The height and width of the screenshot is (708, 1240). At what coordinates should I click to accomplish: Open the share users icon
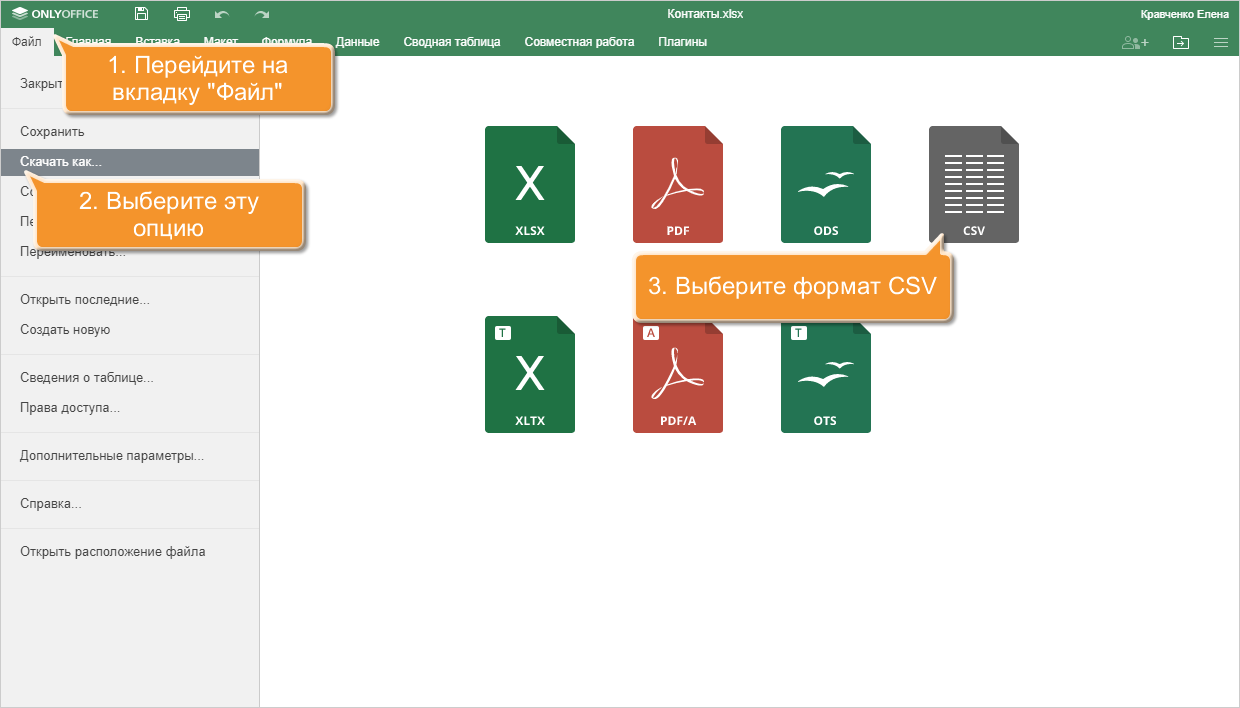pos(1135,42)
